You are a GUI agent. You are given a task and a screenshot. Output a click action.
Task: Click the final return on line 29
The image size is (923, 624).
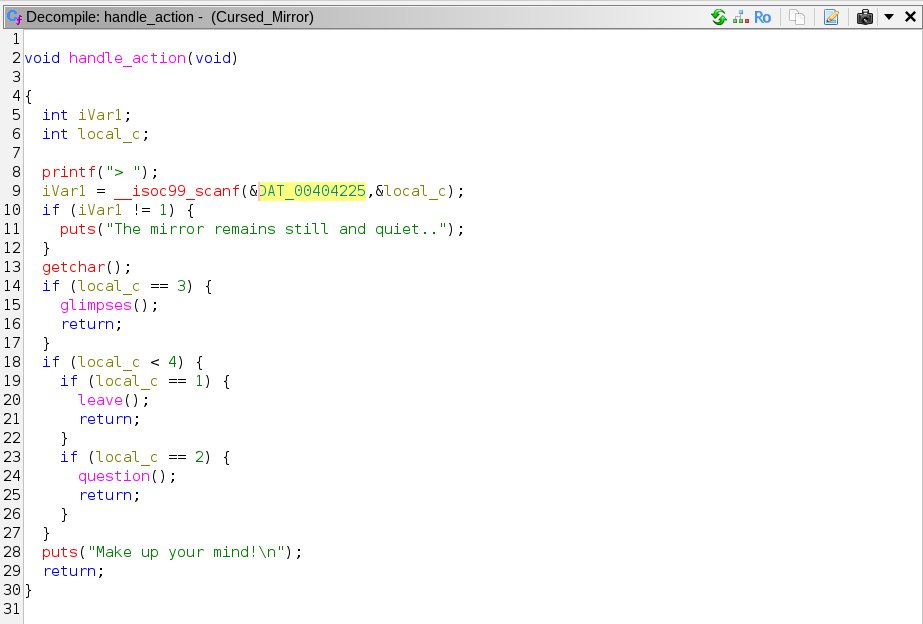(x=69, y=572)
